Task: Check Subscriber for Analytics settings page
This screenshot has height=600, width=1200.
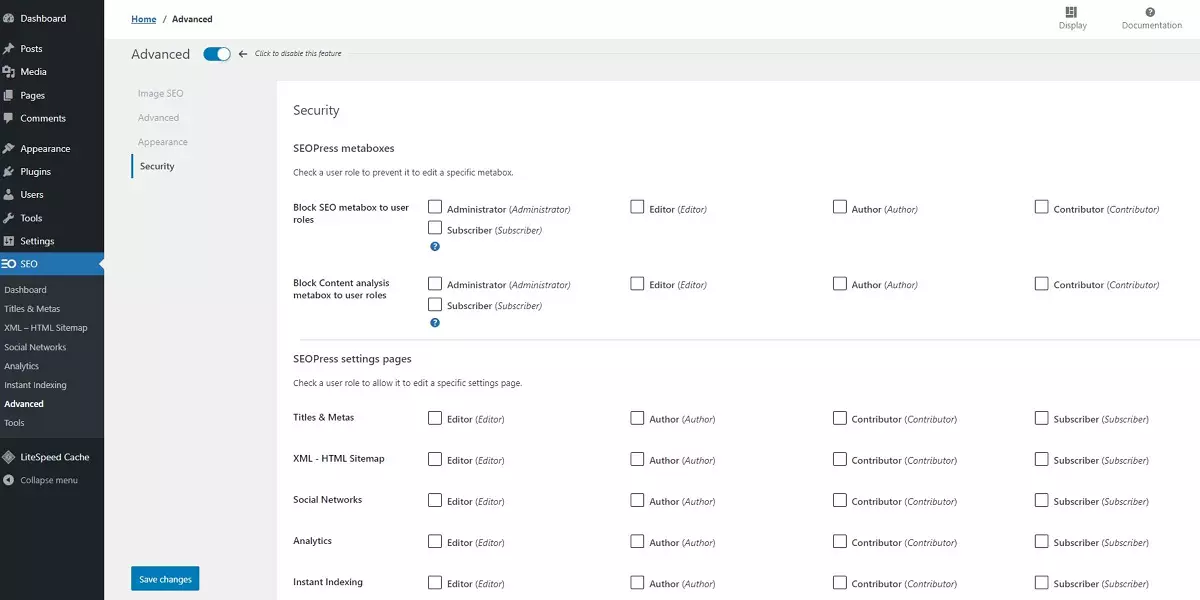Action: [x=1041, y=541]
